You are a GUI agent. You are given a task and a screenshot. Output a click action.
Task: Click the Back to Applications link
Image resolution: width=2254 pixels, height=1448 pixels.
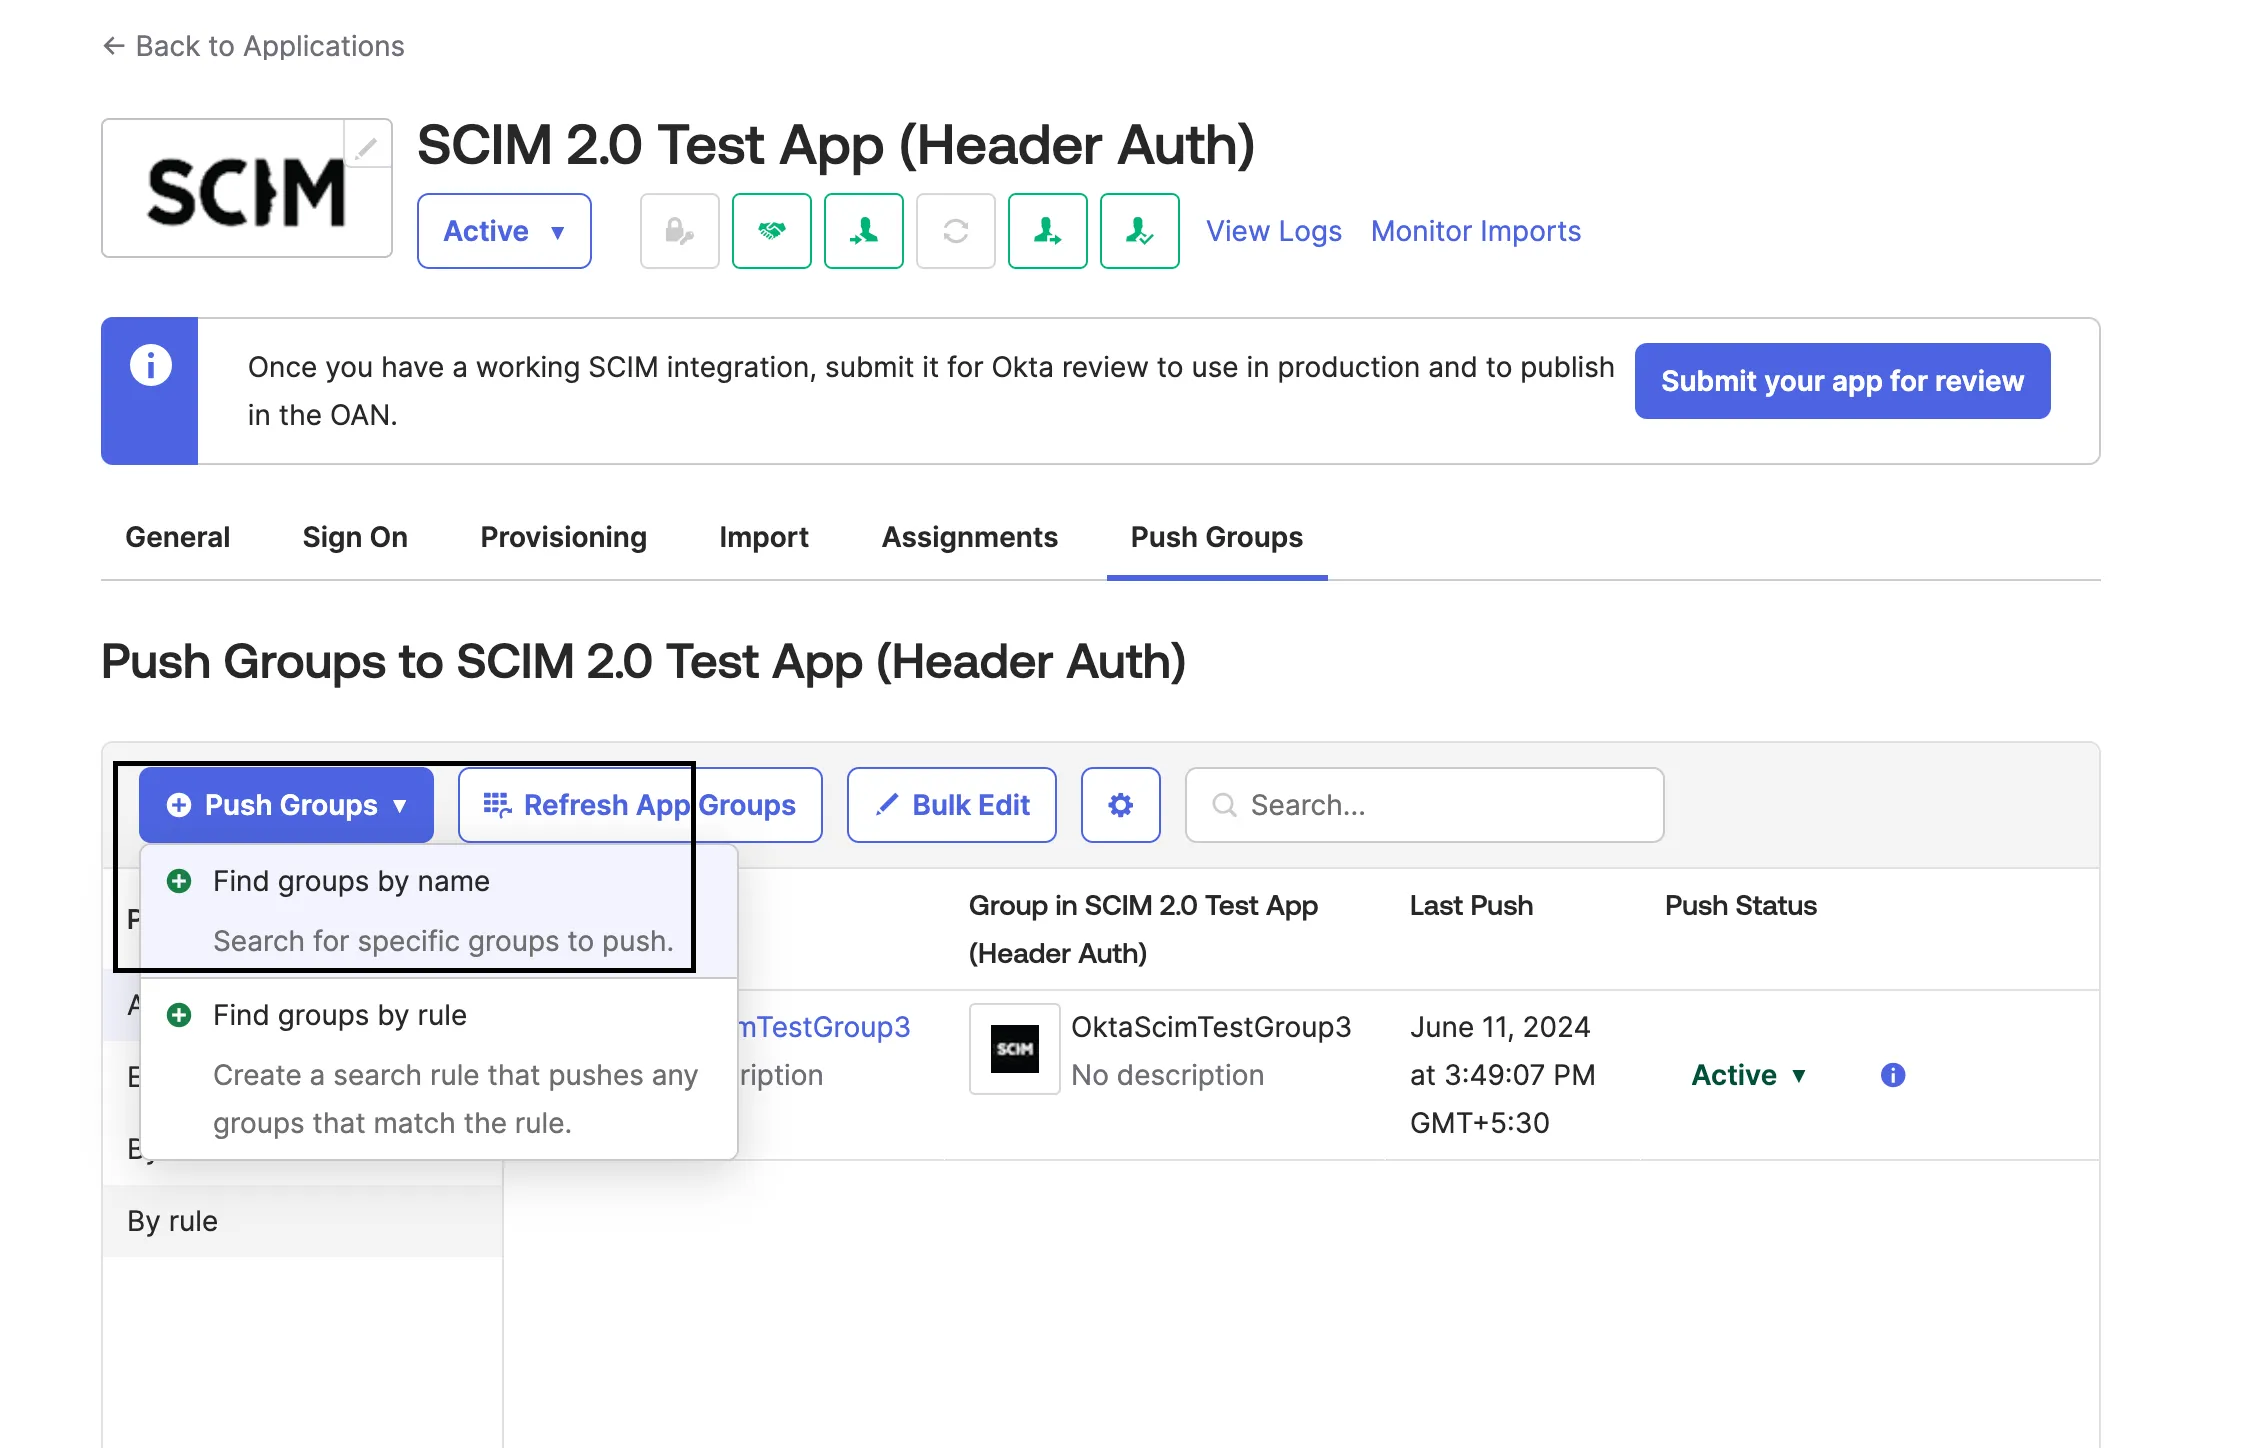(x=253, y=46)
